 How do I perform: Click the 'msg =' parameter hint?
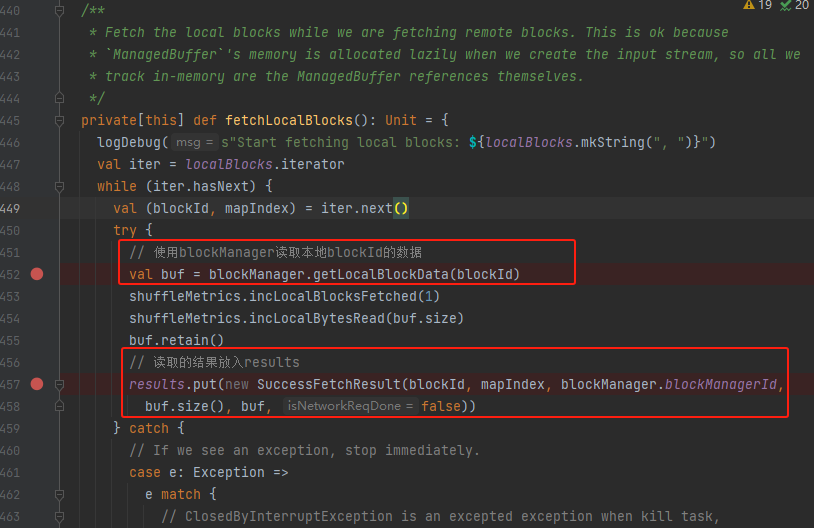coord(194,142)
